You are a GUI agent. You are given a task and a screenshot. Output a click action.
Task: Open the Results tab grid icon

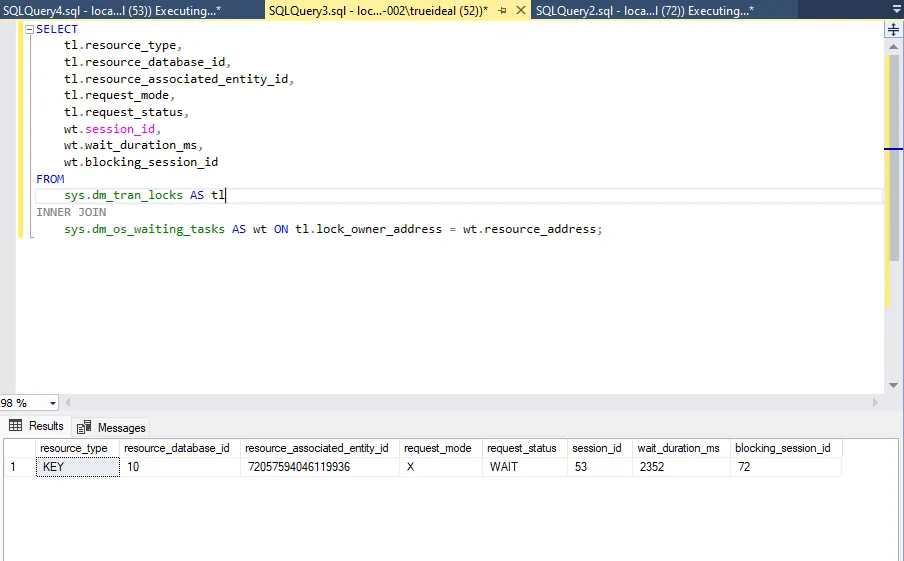pyautogui.click(x=15, y=426)
